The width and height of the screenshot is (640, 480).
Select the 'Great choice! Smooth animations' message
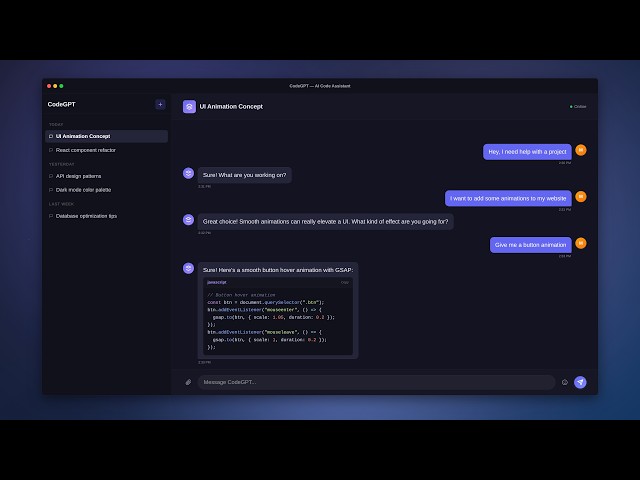pos(325,222)
